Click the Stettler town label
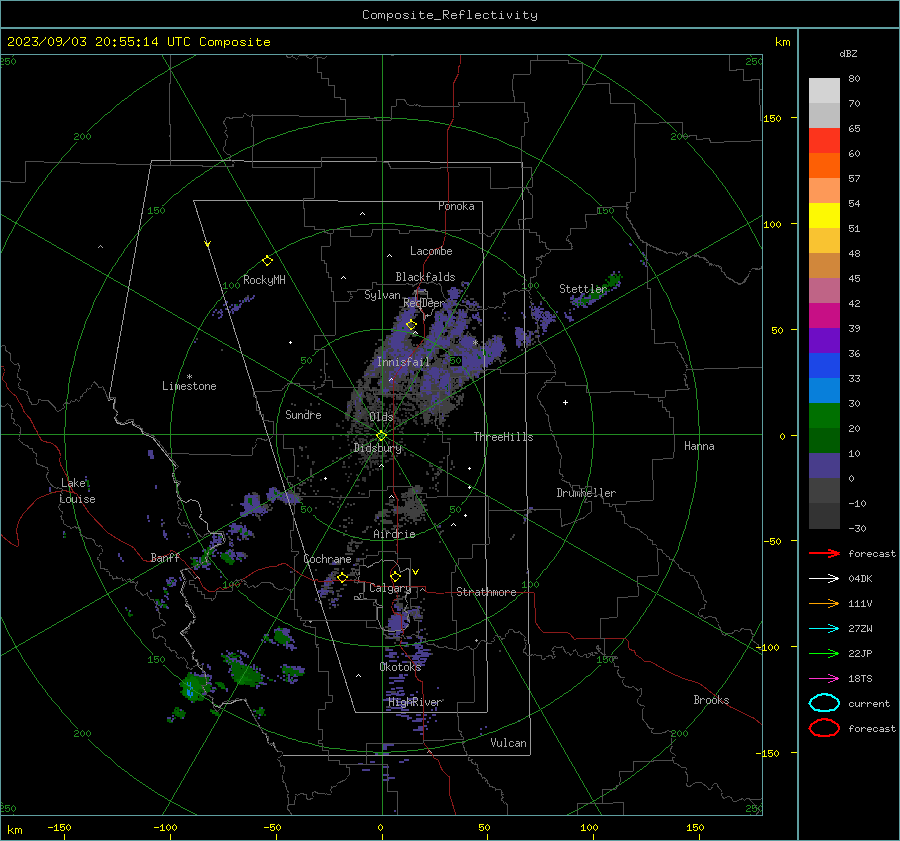 click(x=583, y=289)
